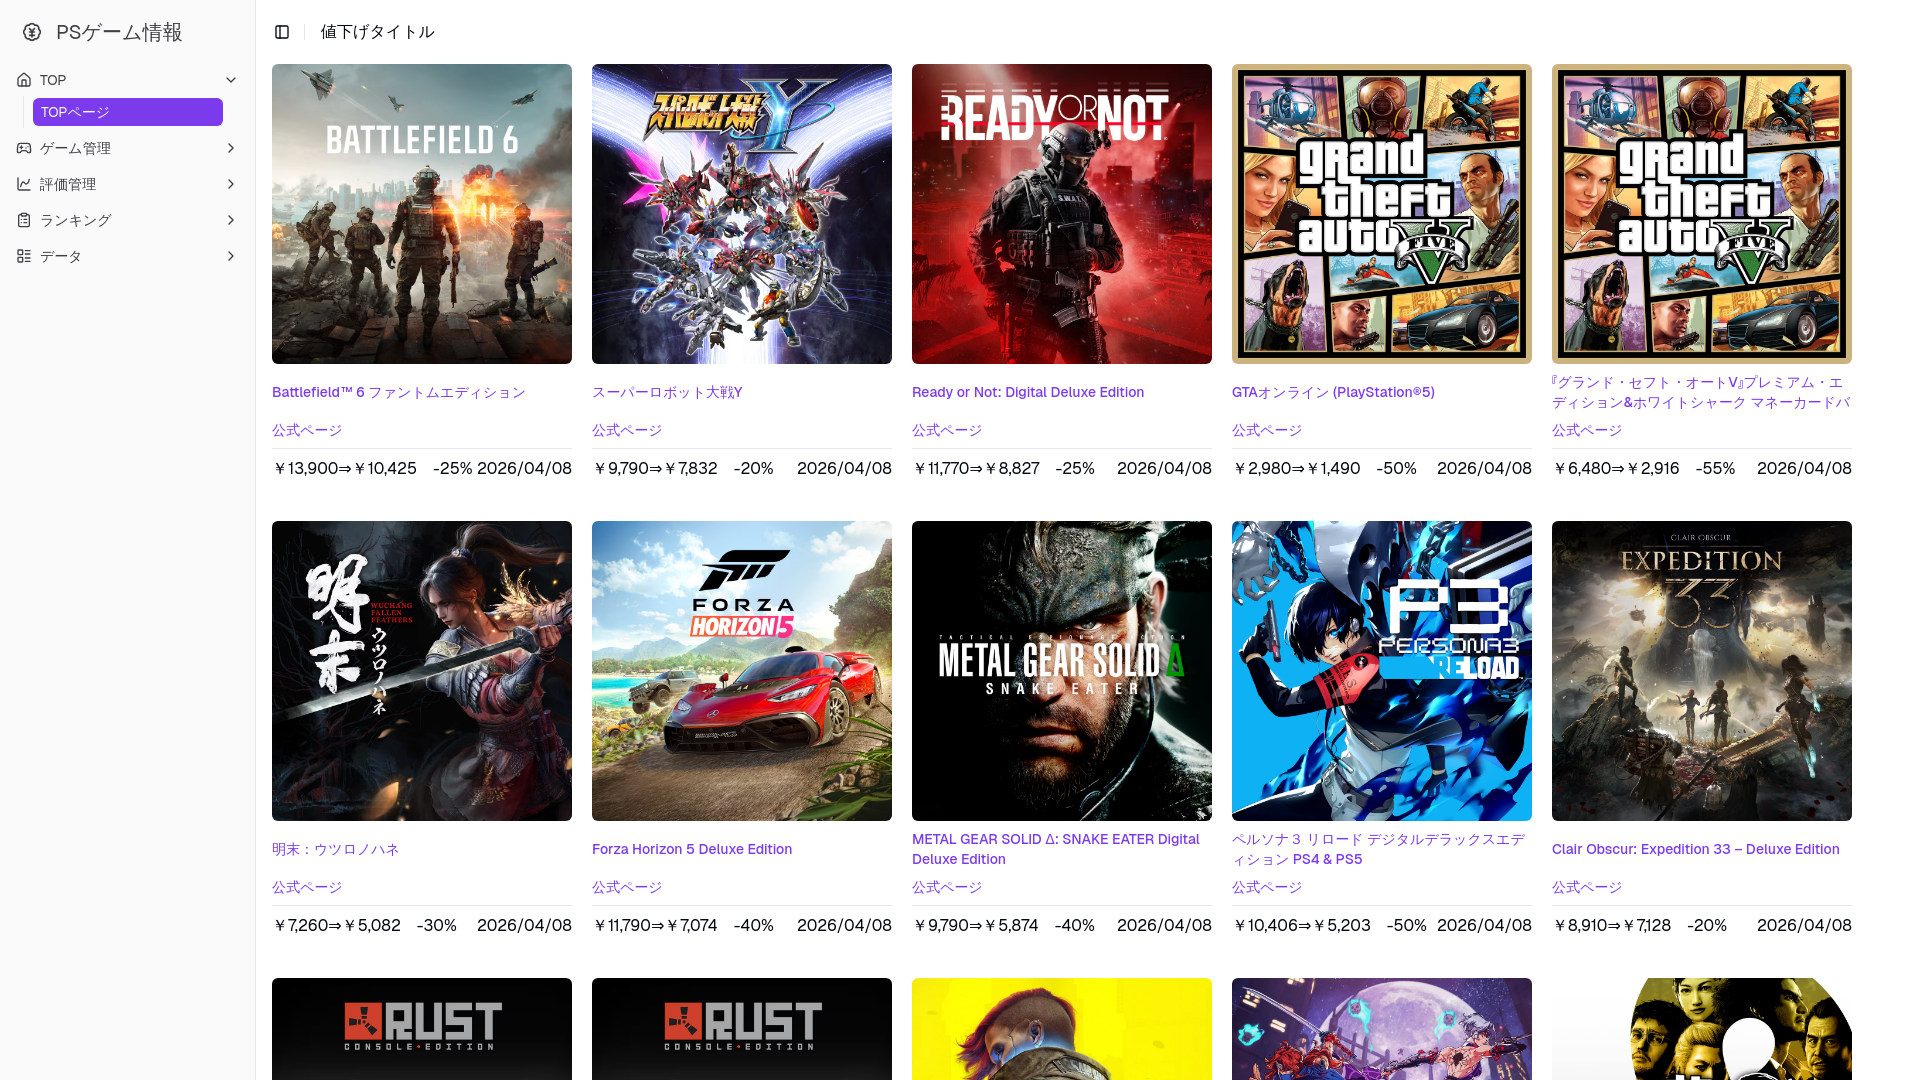Click the スーパーロボット大戦Y cover image

coord(741,214)
